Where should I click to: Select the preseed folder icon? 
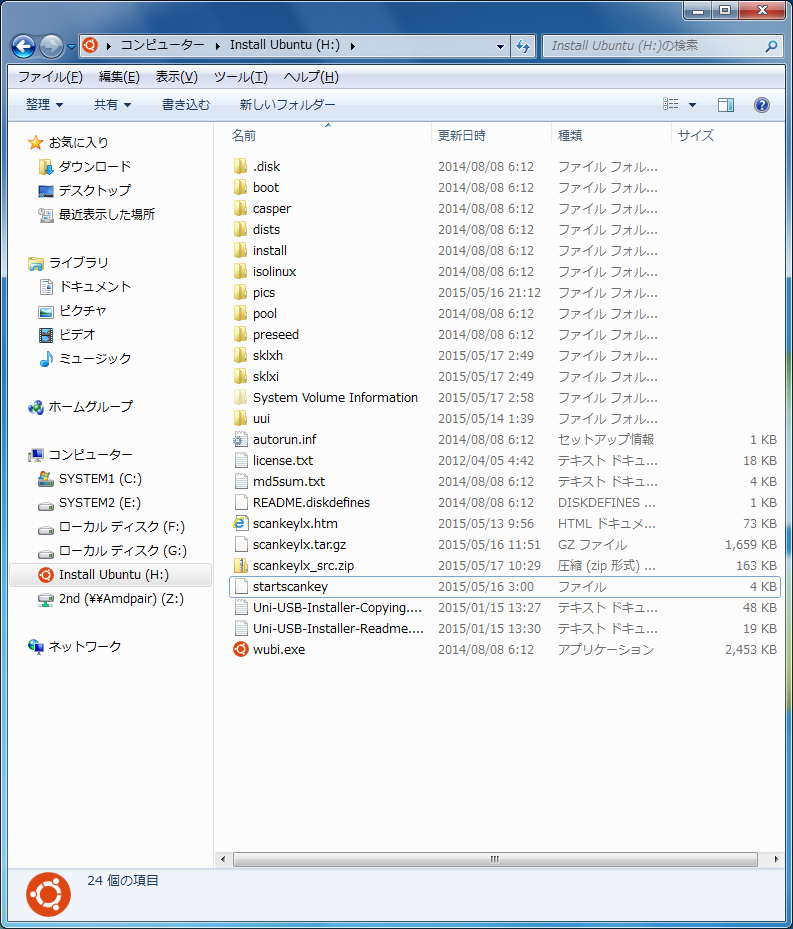point(240,335)
